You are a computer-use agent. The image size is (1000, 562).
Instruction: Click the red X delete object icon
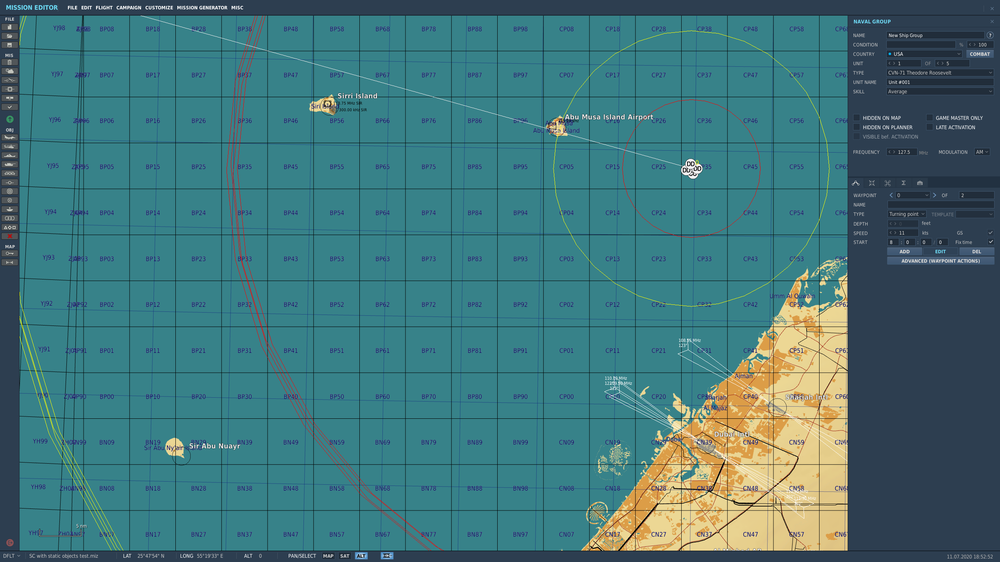10,236
